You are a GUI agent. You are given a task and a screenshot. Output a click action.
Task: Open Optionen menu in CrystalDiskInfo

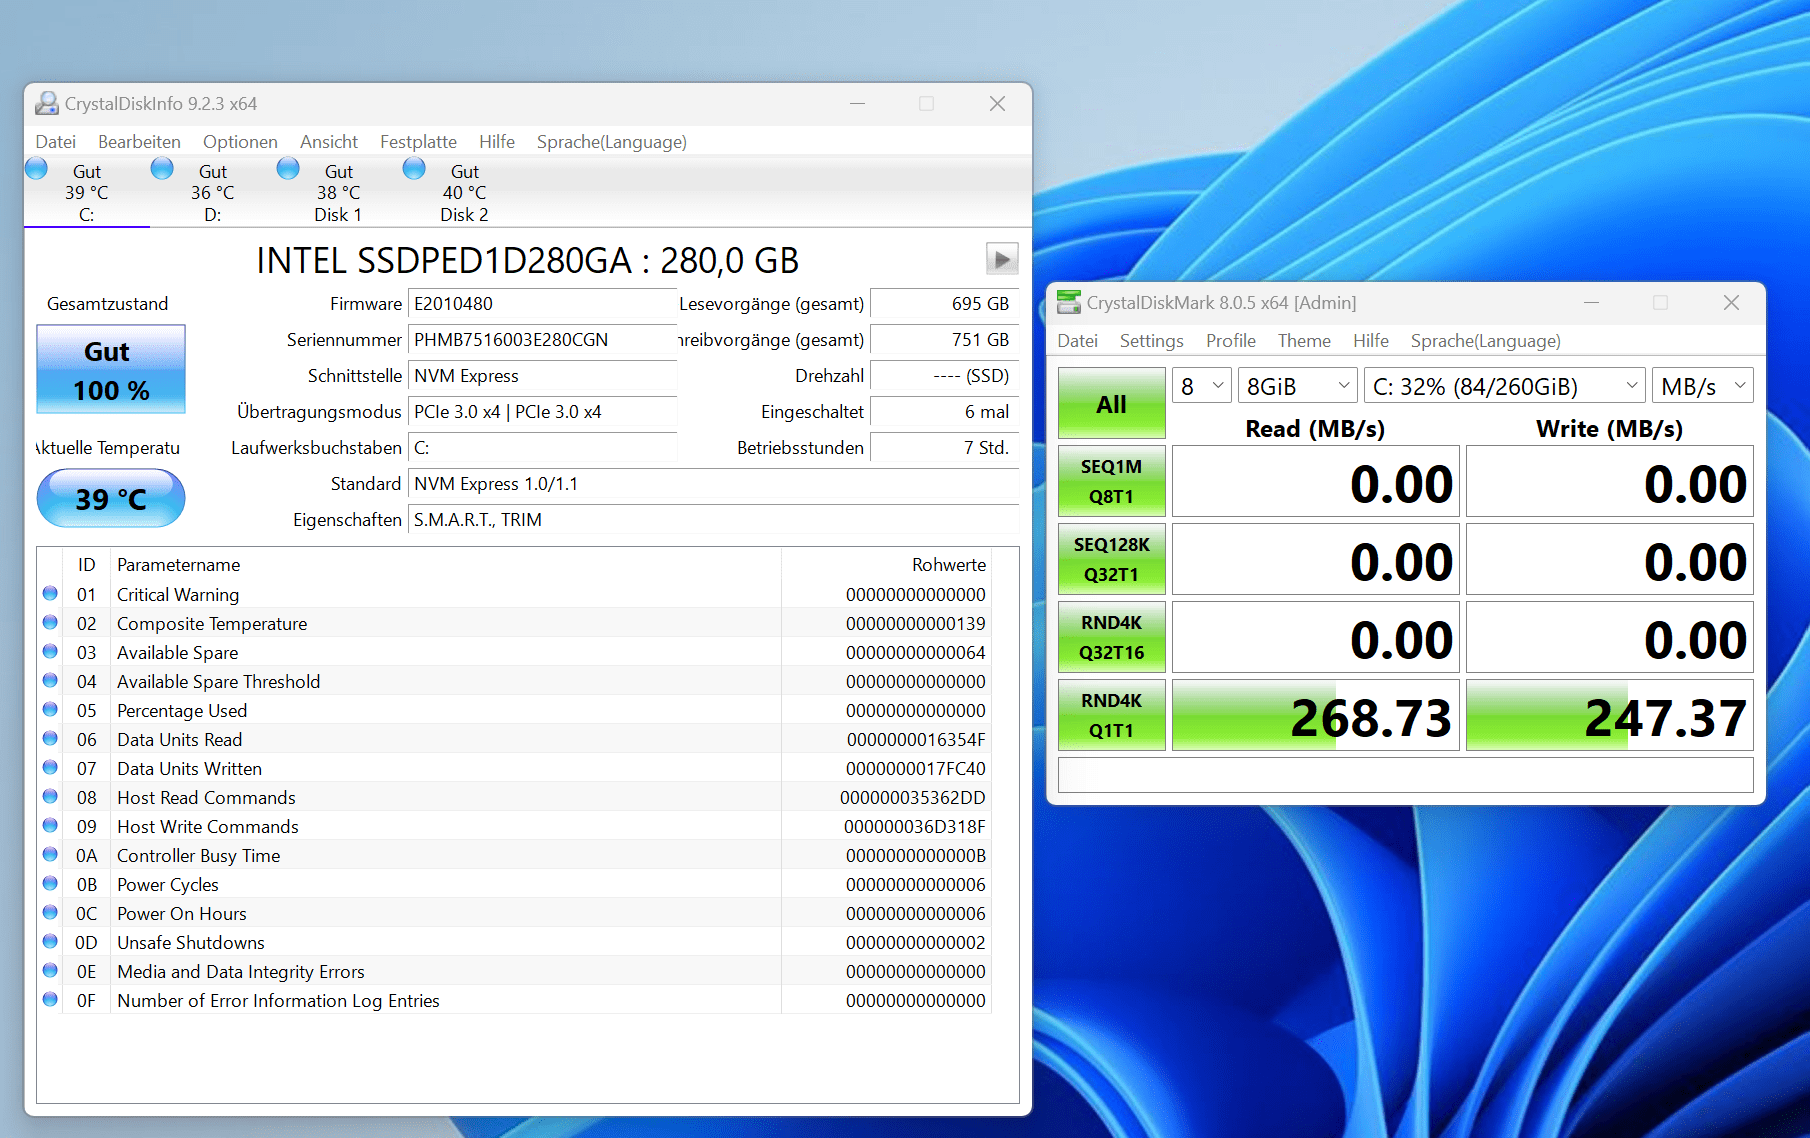(x=240, y=142)
